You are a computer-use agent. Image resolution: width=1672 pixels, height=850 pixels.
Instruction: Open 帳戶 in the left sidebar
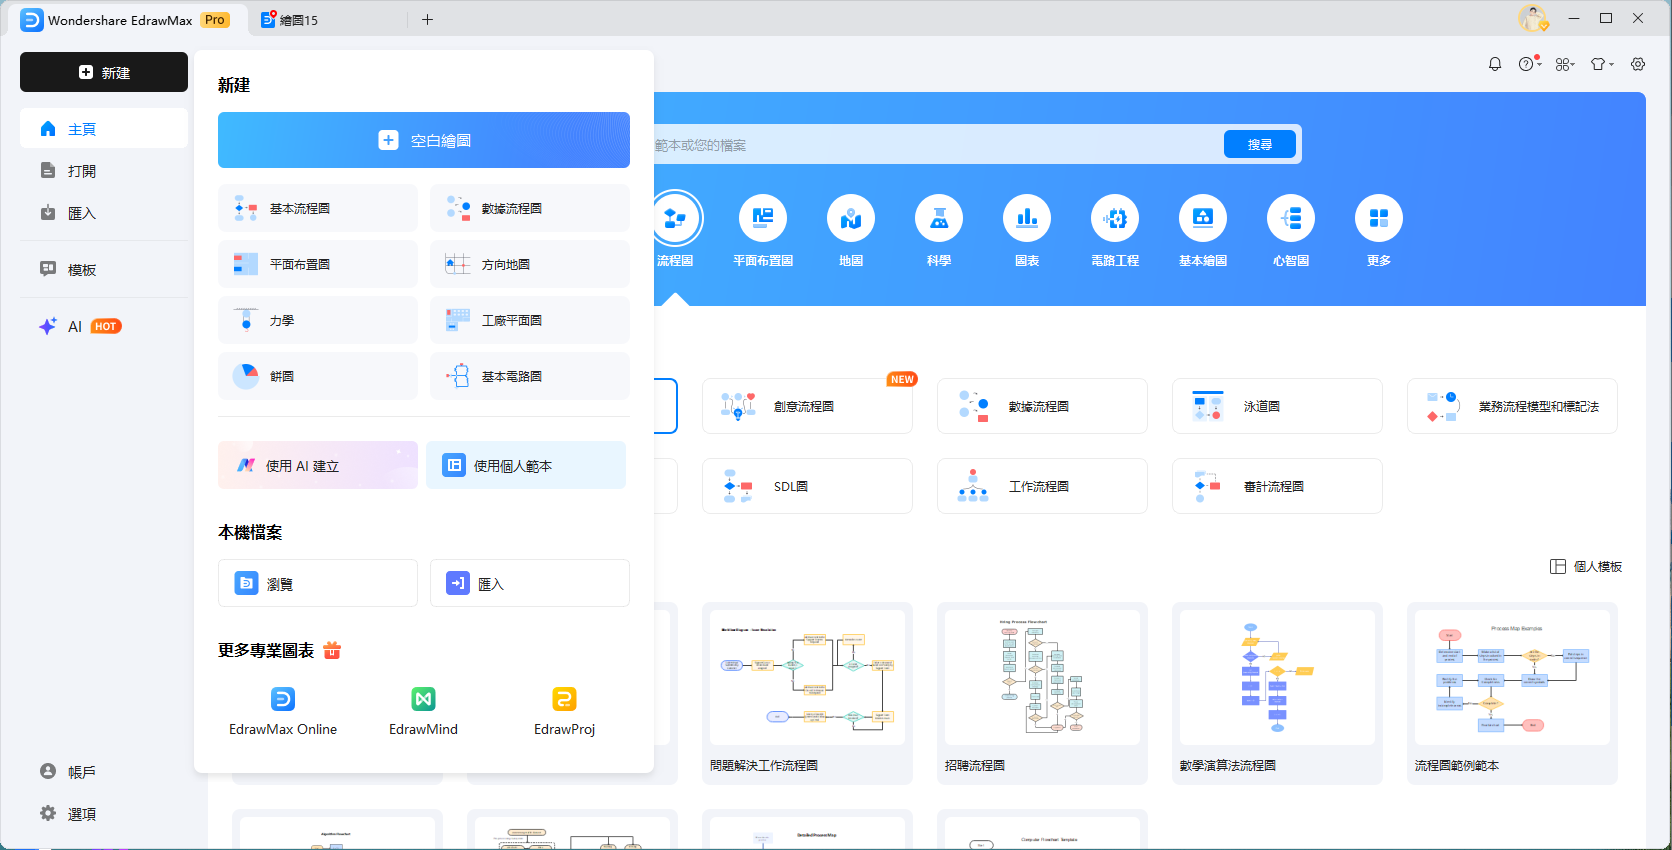[x=104, y=772]
